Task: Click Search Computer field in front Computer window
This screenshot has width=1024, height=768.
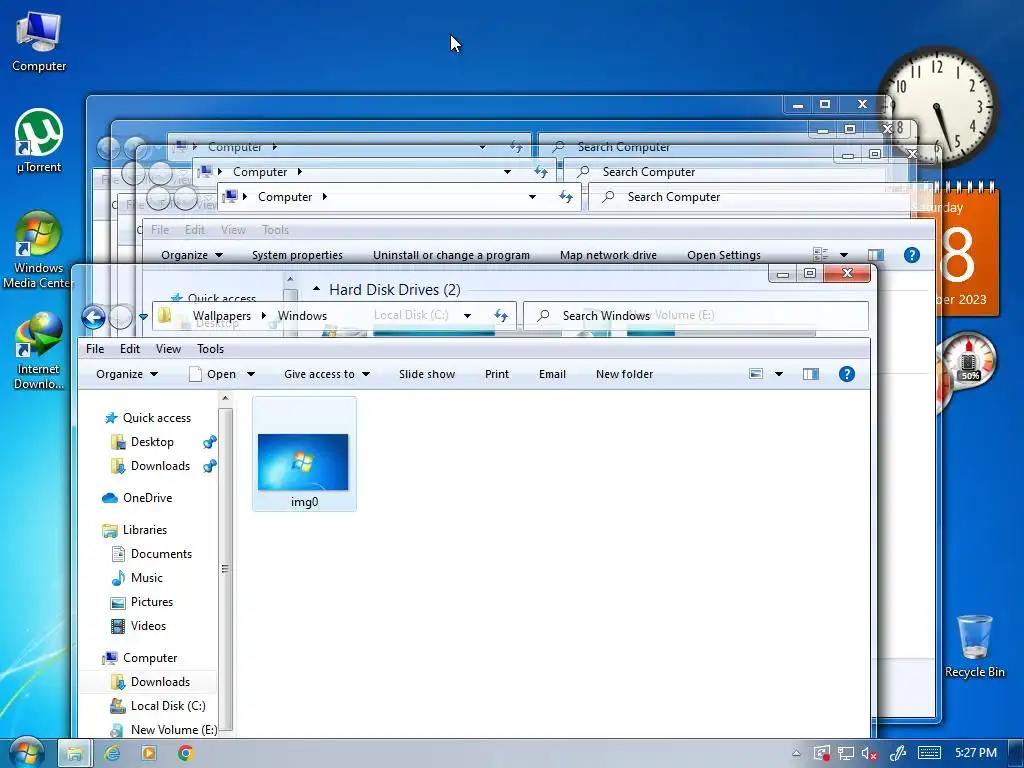Action: [x=748, y=197]
